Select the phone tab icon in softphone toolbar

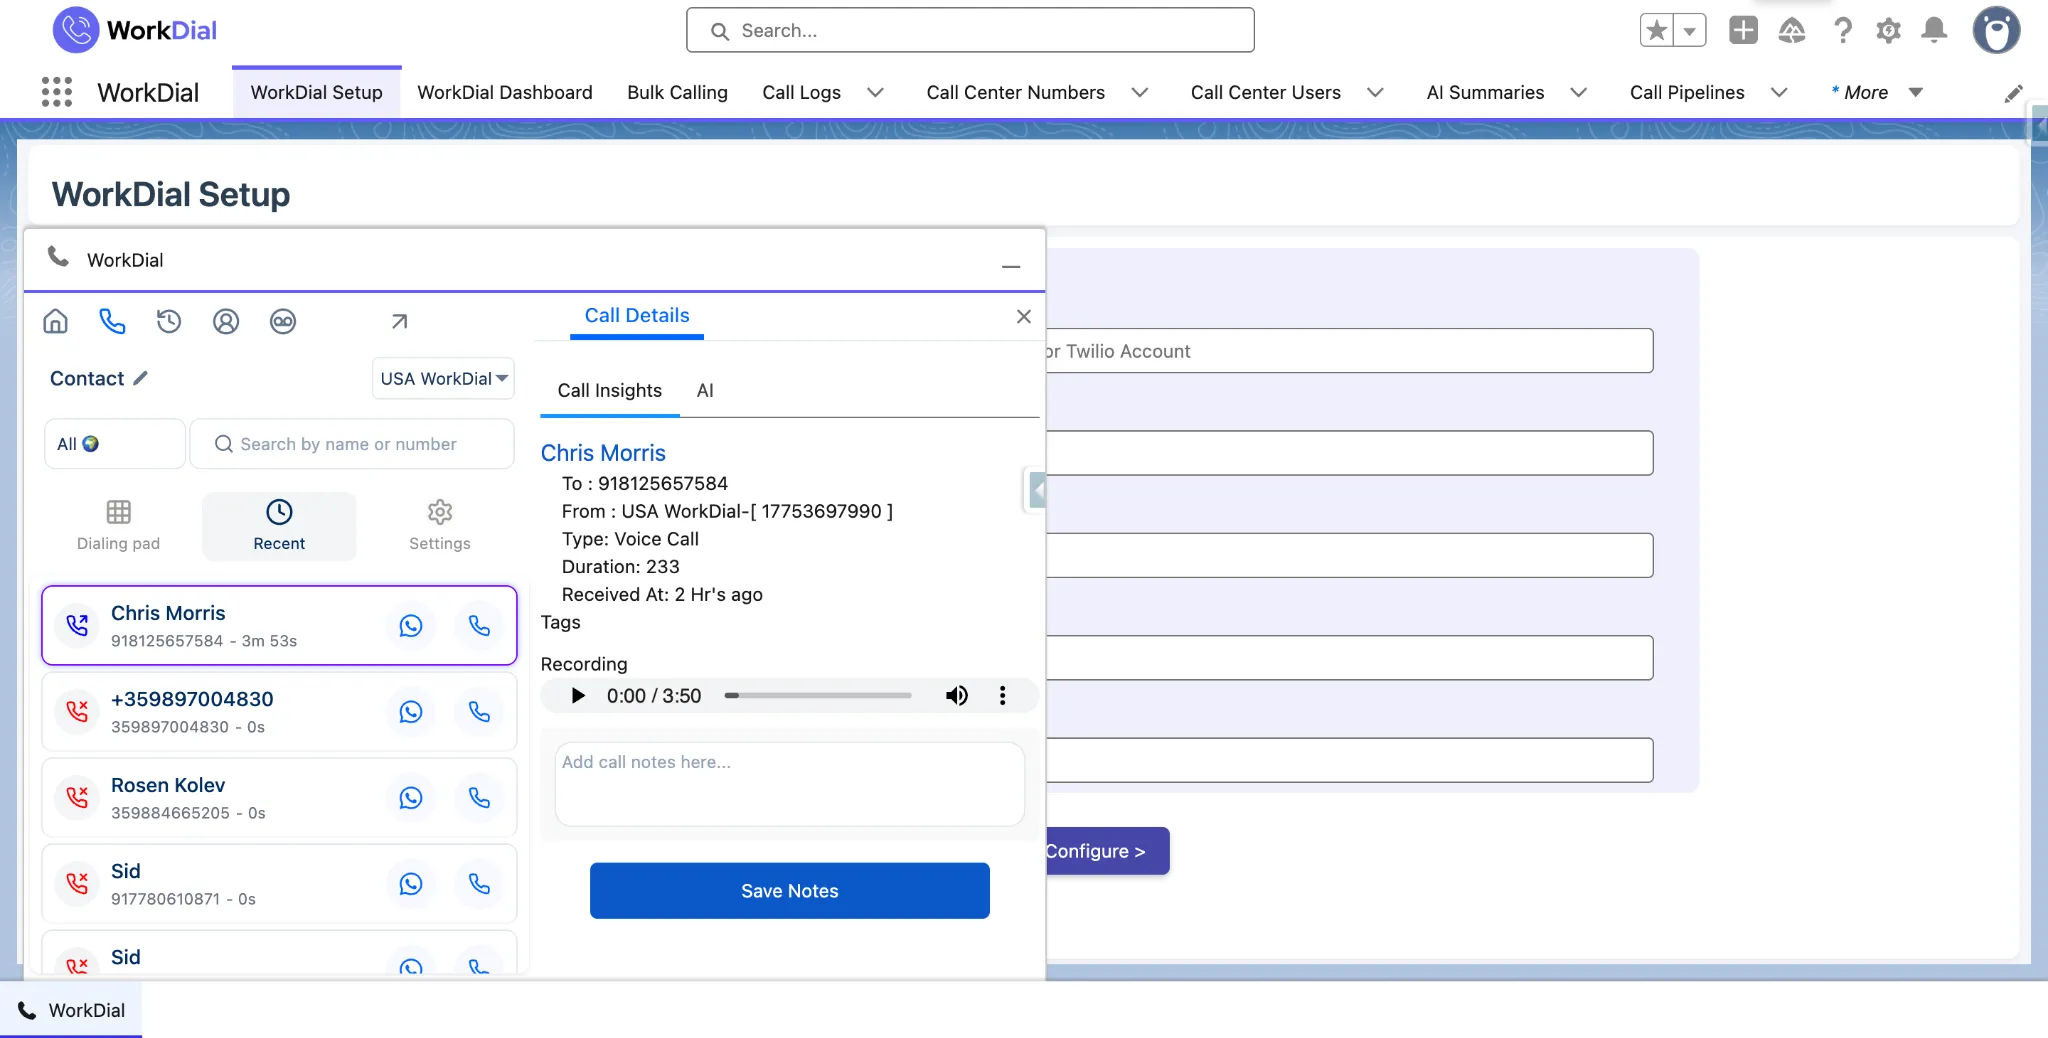(x=112, y=321)
